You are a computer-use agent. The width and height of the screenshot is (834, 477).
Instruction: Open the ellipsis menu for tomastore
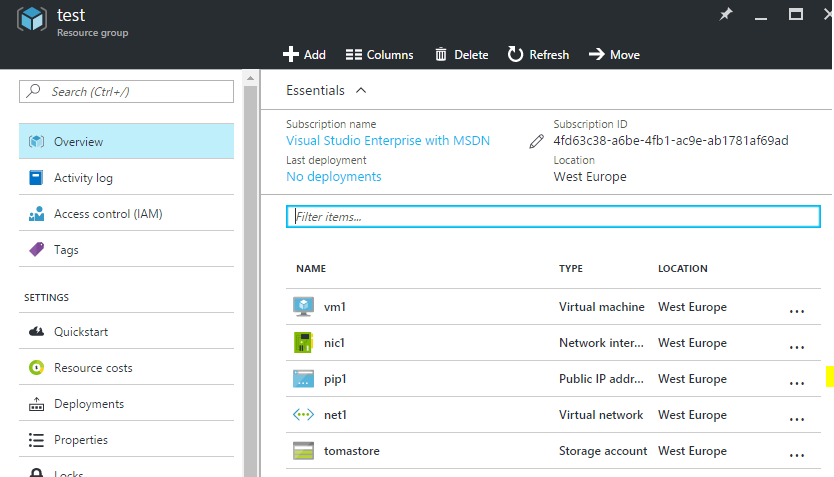pos(797,455)
